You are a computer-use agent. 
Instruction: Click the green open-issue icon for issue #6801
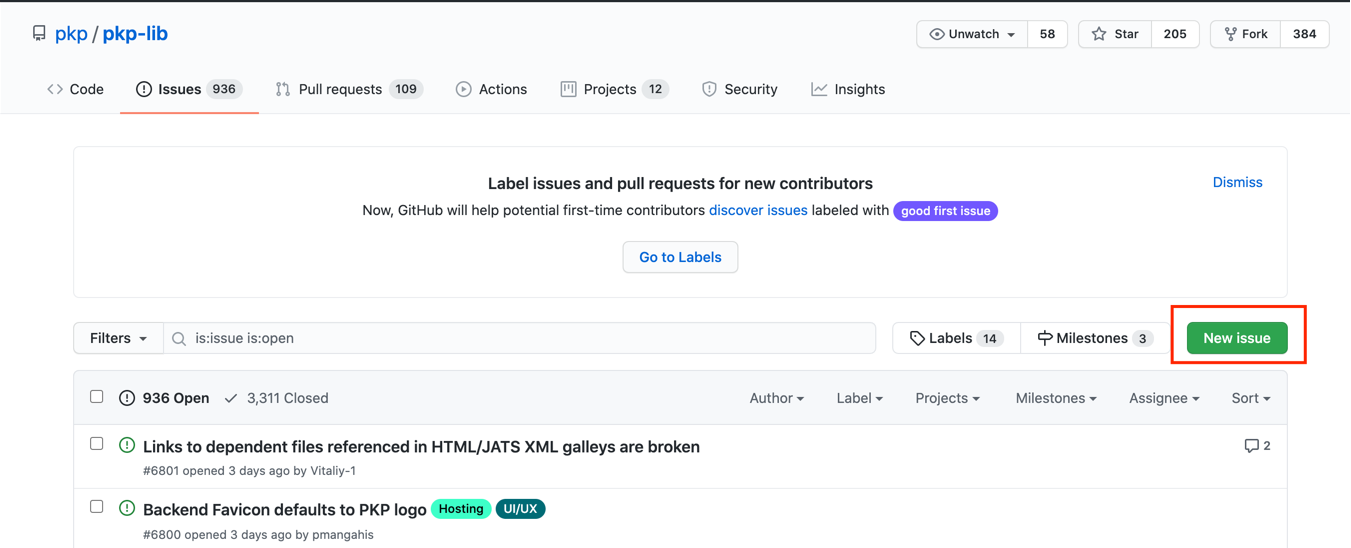(x=127, y=446)
